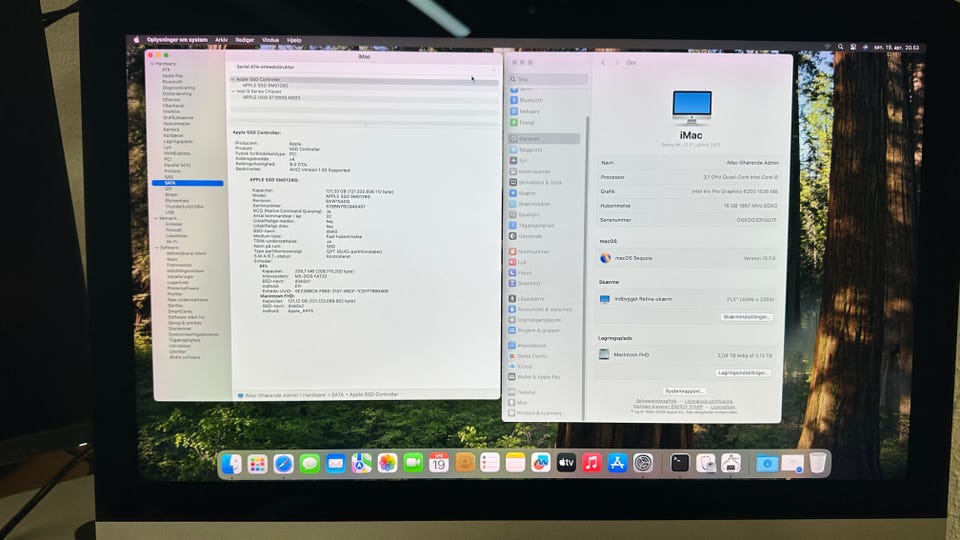
Task: Open the Hjælp menu
Action: [294, 40]
